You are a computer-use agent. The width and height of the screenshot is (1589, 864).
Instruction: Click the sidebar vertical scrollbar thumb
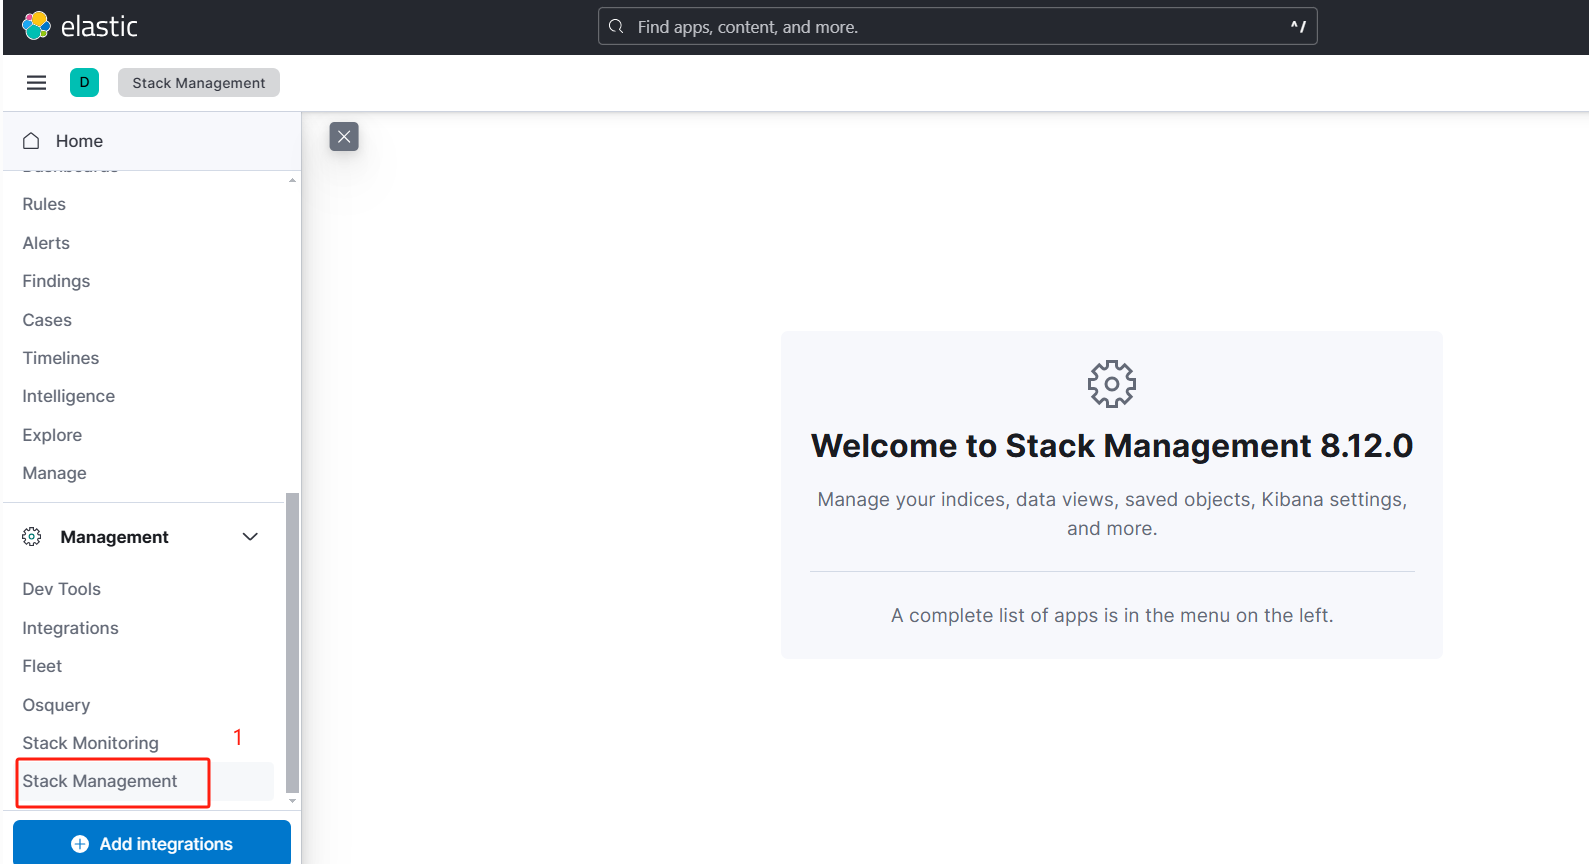click(292, 642)
